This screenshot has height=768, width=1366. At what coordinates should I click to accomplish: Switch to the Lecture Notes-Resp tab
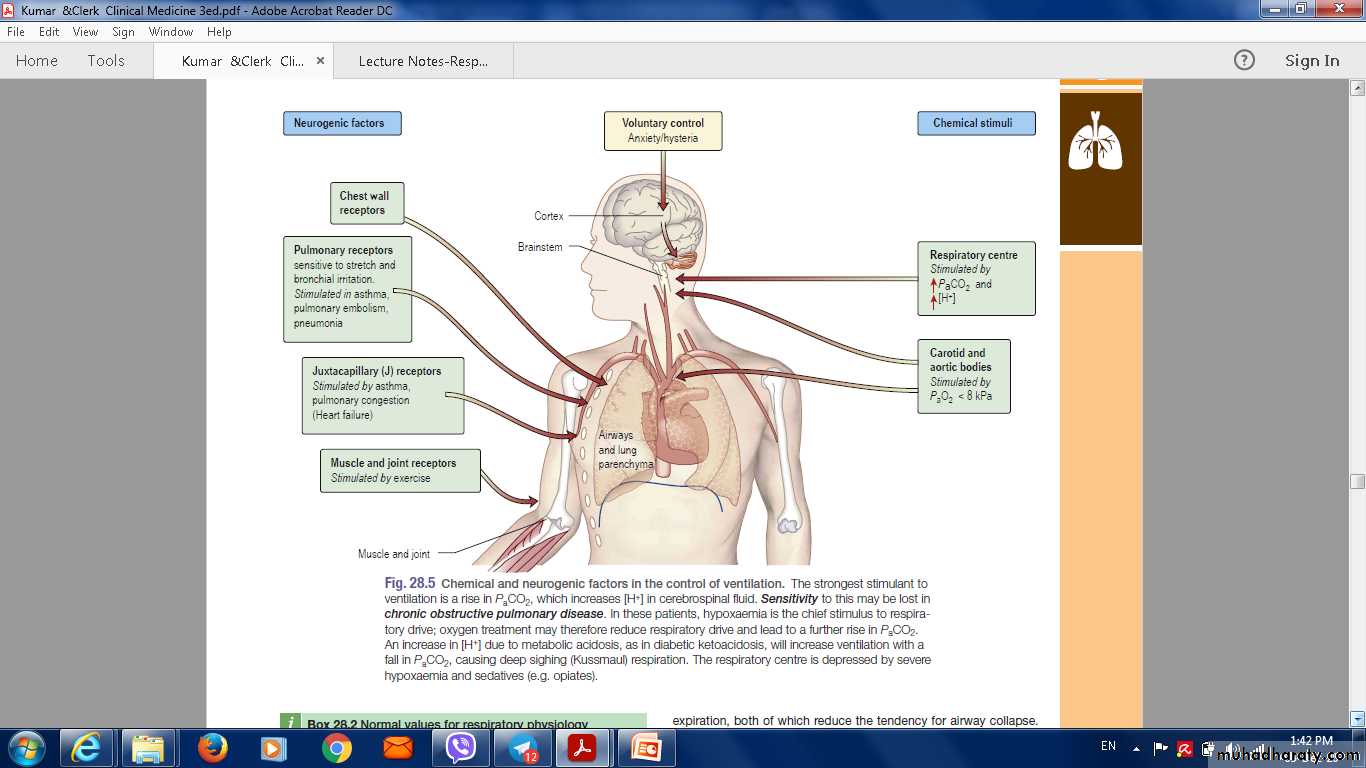(x=423, y=61)
